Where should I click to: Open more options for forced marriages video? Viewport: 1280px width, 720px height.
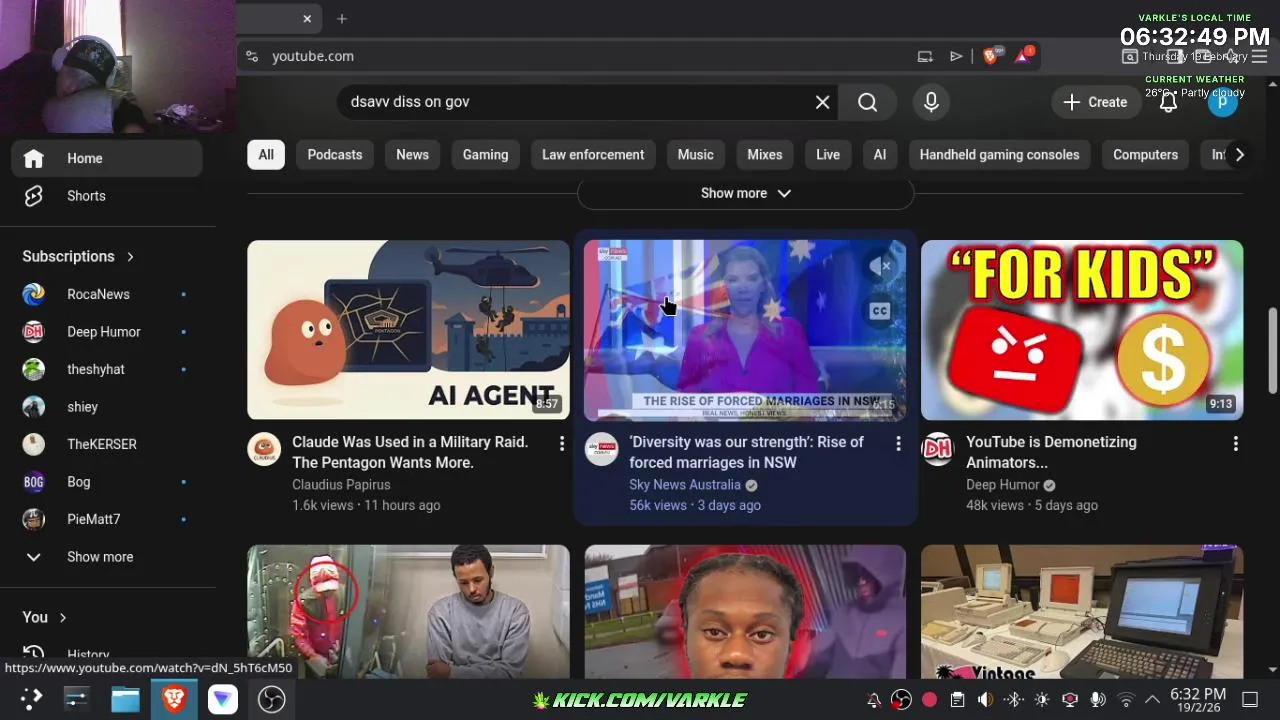pyautogui.click(x=898, y=443)
